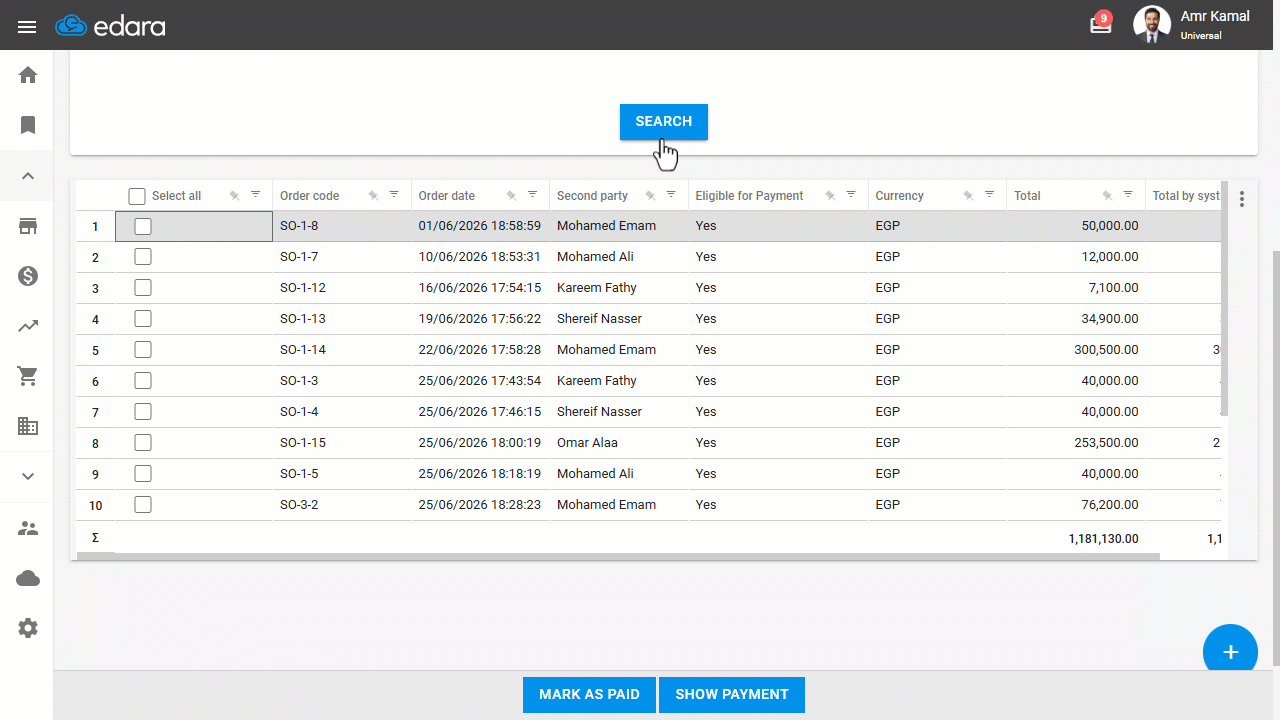Click the Amr Kamal user name
Image resolution: width=1280 pixels, height=720 pixels.
pos(1215,16)
